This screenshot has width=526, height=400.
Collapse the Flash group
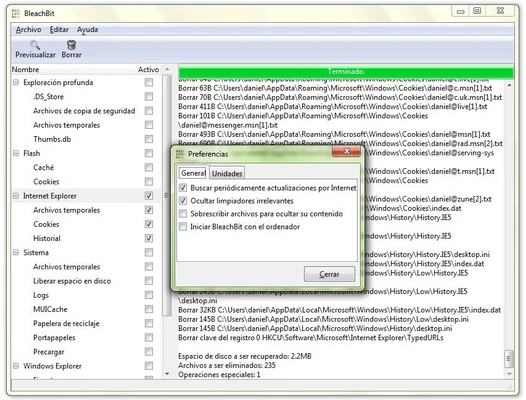point(16,153)
